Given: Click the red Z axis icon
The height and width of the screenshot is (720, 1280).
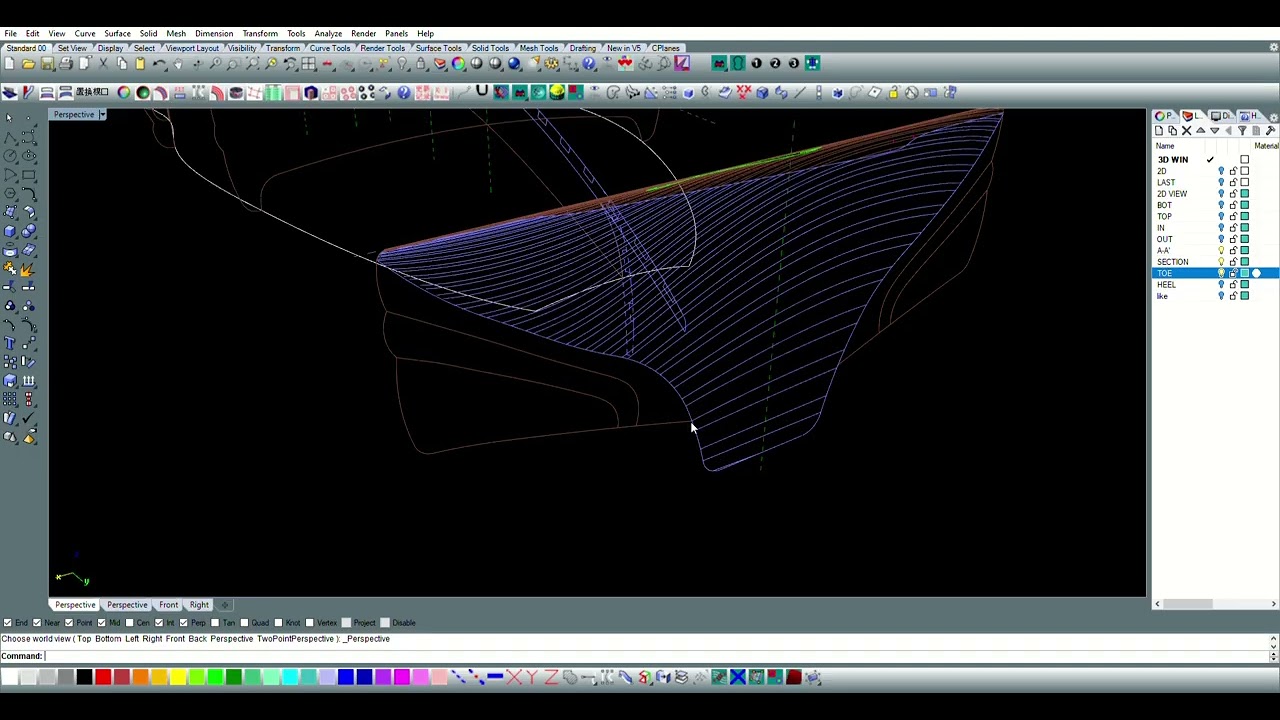Looking at the screenshot, I should (551, 677).
